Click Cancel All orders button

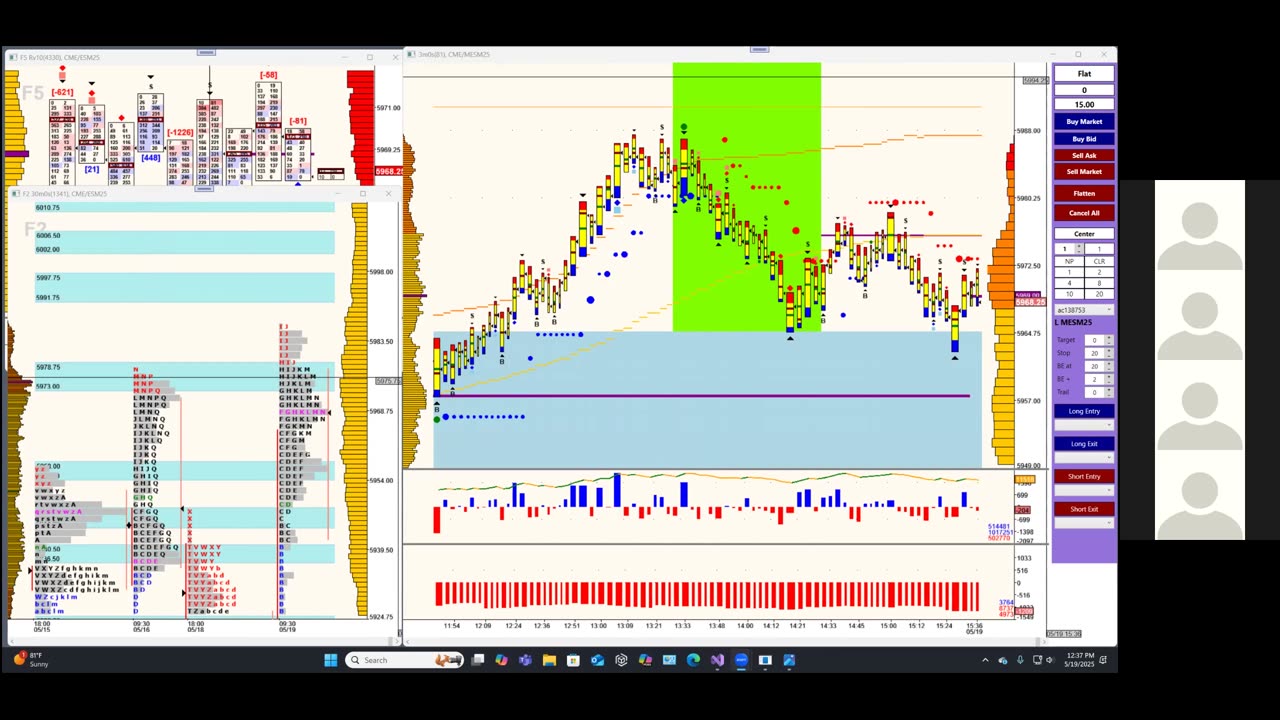click(1084, 213)
